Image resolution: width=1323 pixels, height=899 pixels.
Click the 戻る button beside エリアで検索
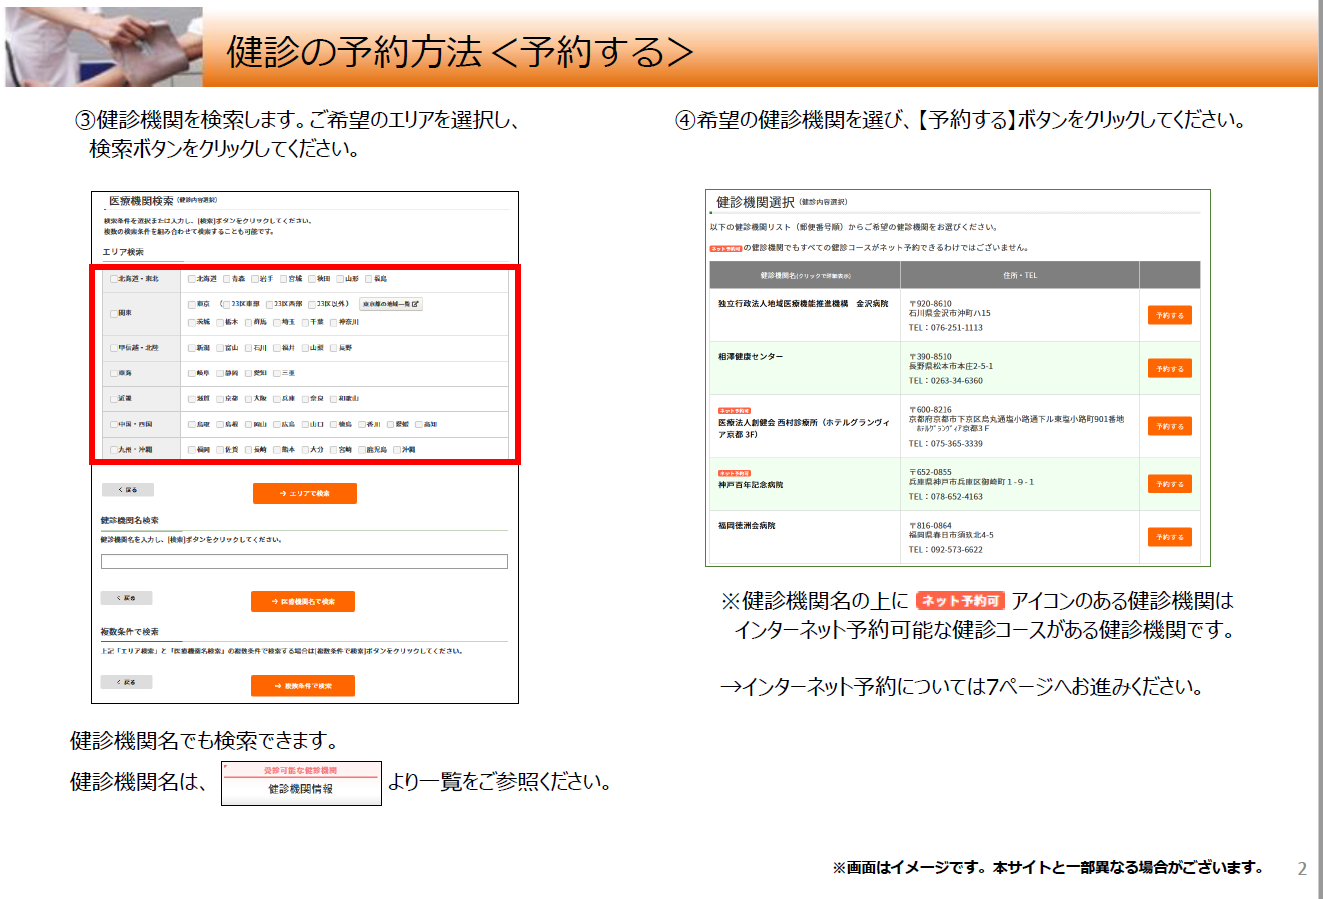click(128, 490)
